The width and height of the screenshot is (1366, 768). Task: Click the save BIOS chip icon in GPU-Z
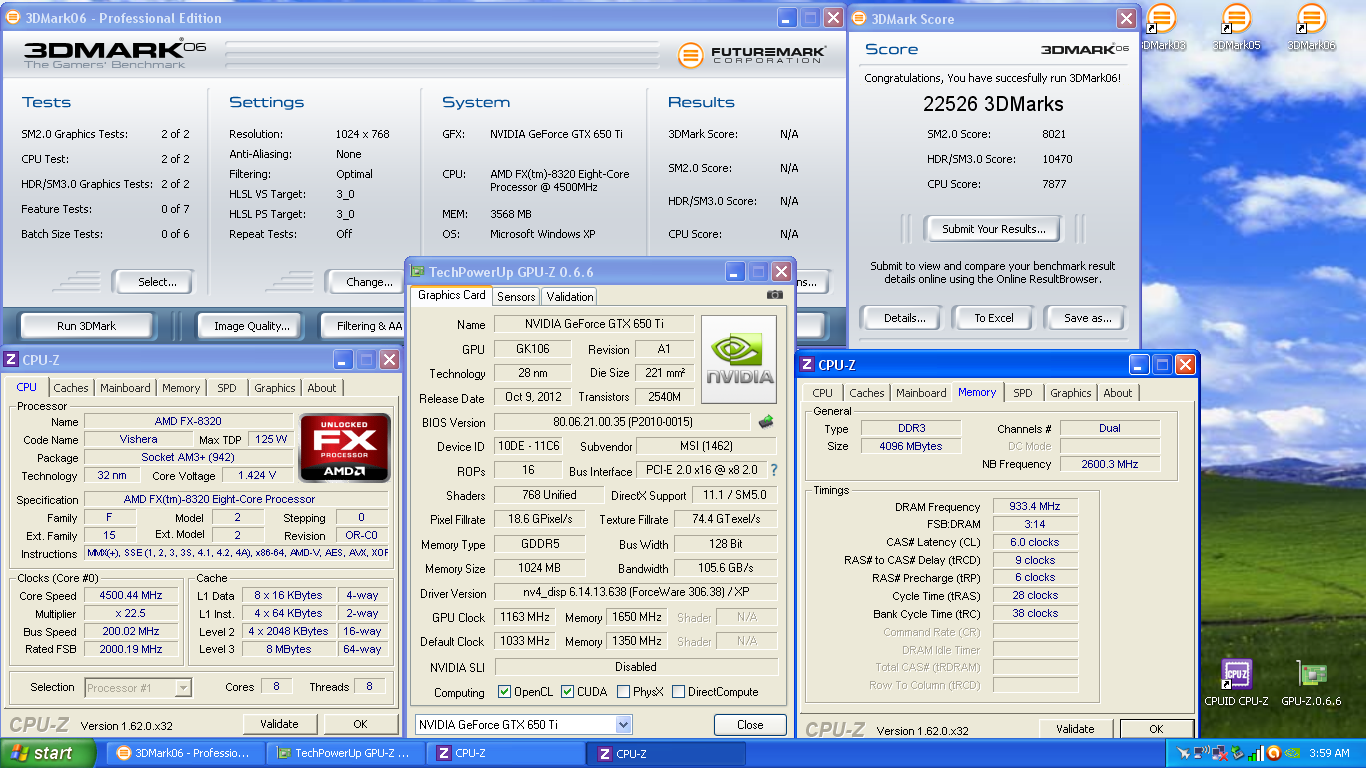(767, 421)
